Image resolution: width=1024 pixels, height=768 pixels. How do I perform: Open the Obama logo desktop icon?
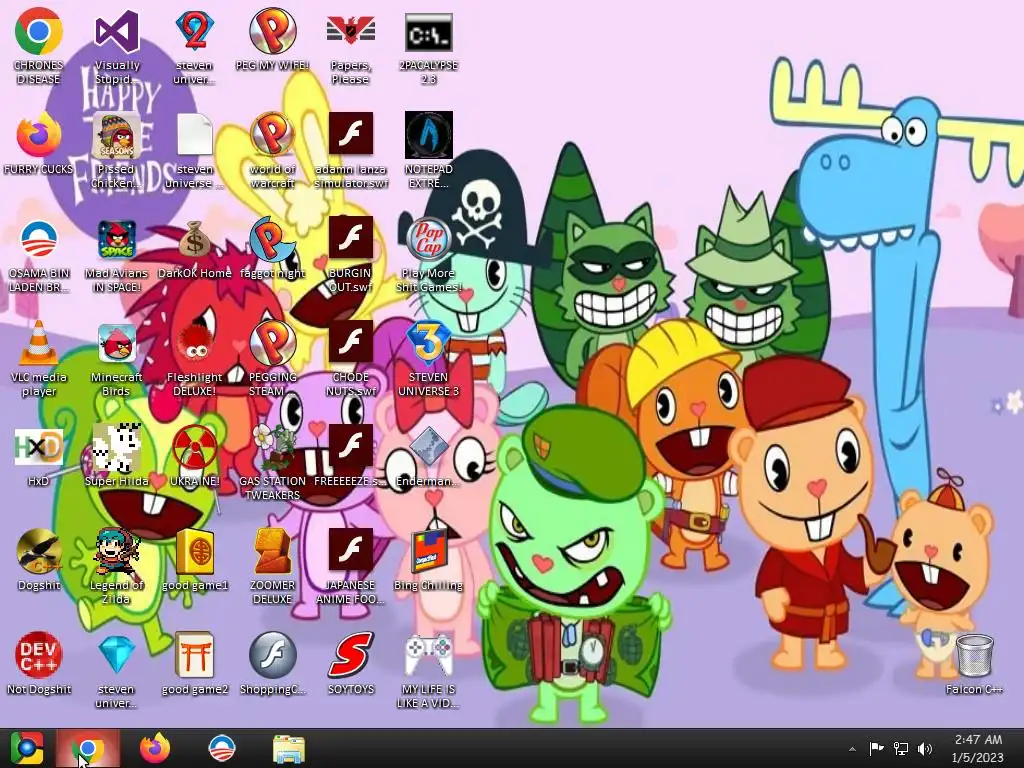tap(39, 240)
